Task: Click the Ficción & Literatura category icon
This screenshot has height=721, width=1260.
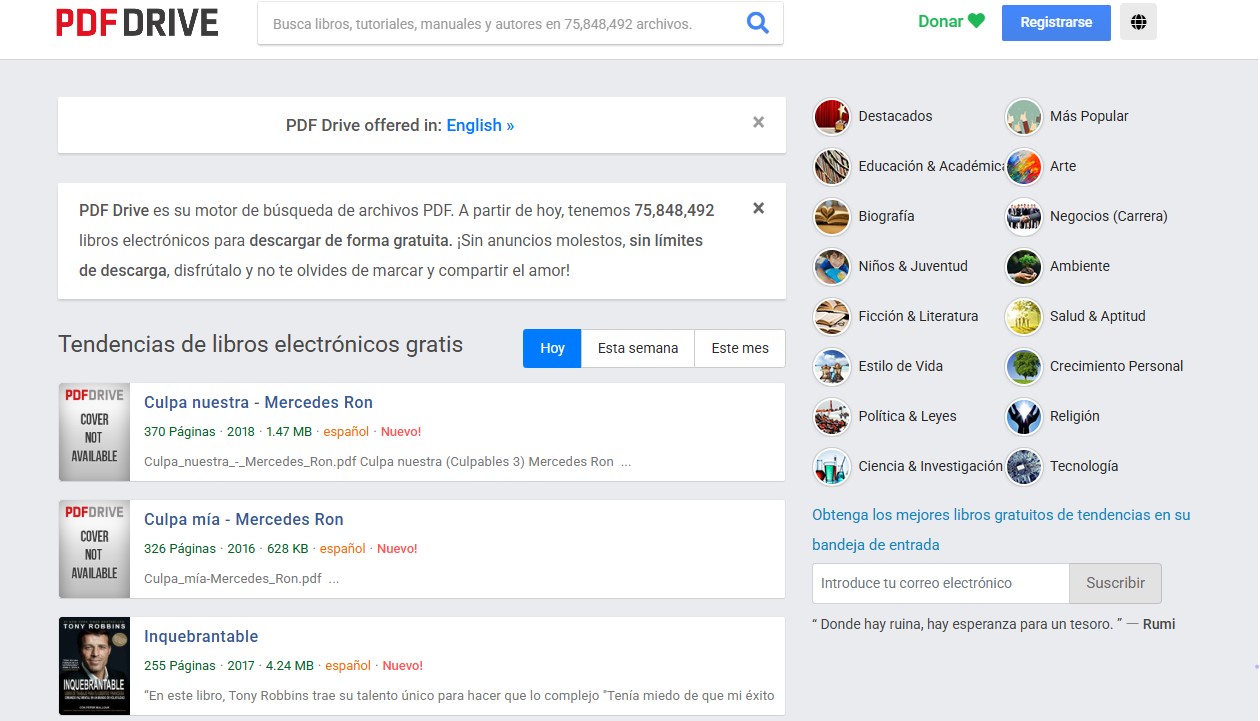Action: (x=832, y=317)
